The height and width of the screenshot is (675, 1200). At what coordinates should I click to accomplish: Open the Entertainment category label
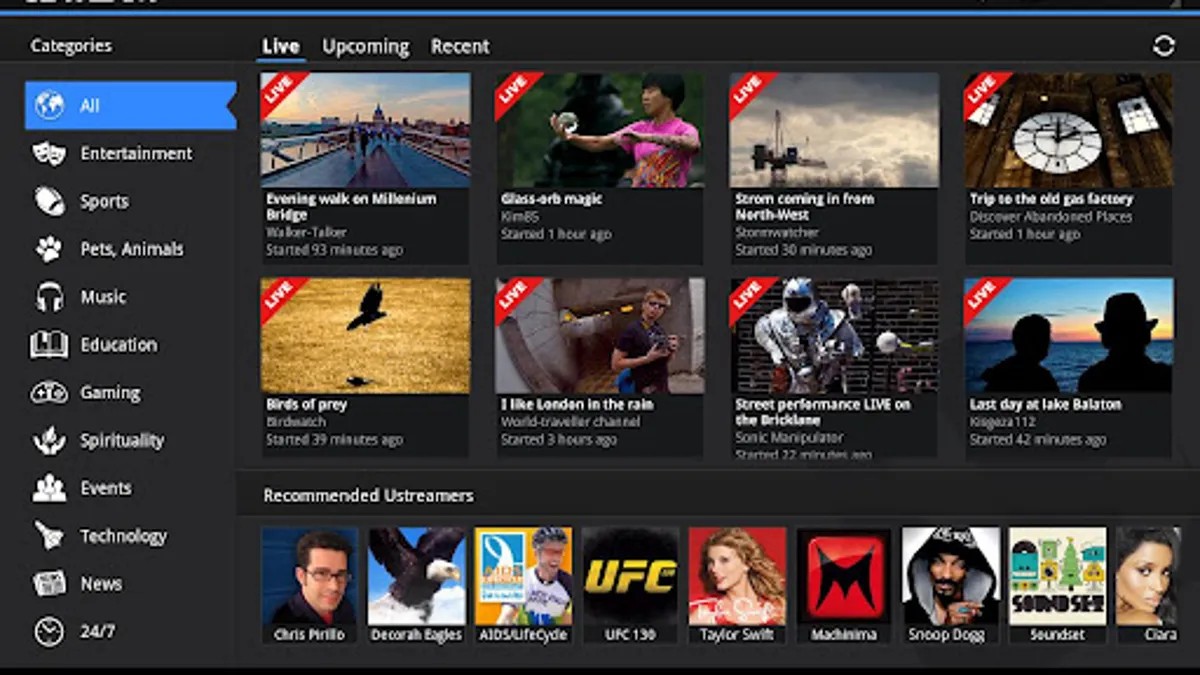point(136,153)
